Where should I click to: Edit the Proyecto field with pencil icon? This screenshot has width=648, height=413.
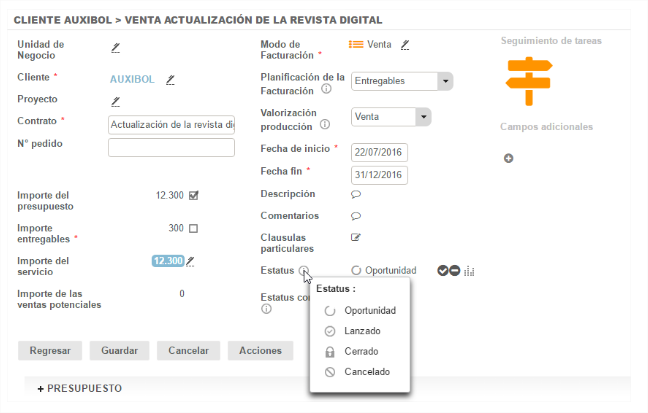pyautogui.click(x=115, y=101)
